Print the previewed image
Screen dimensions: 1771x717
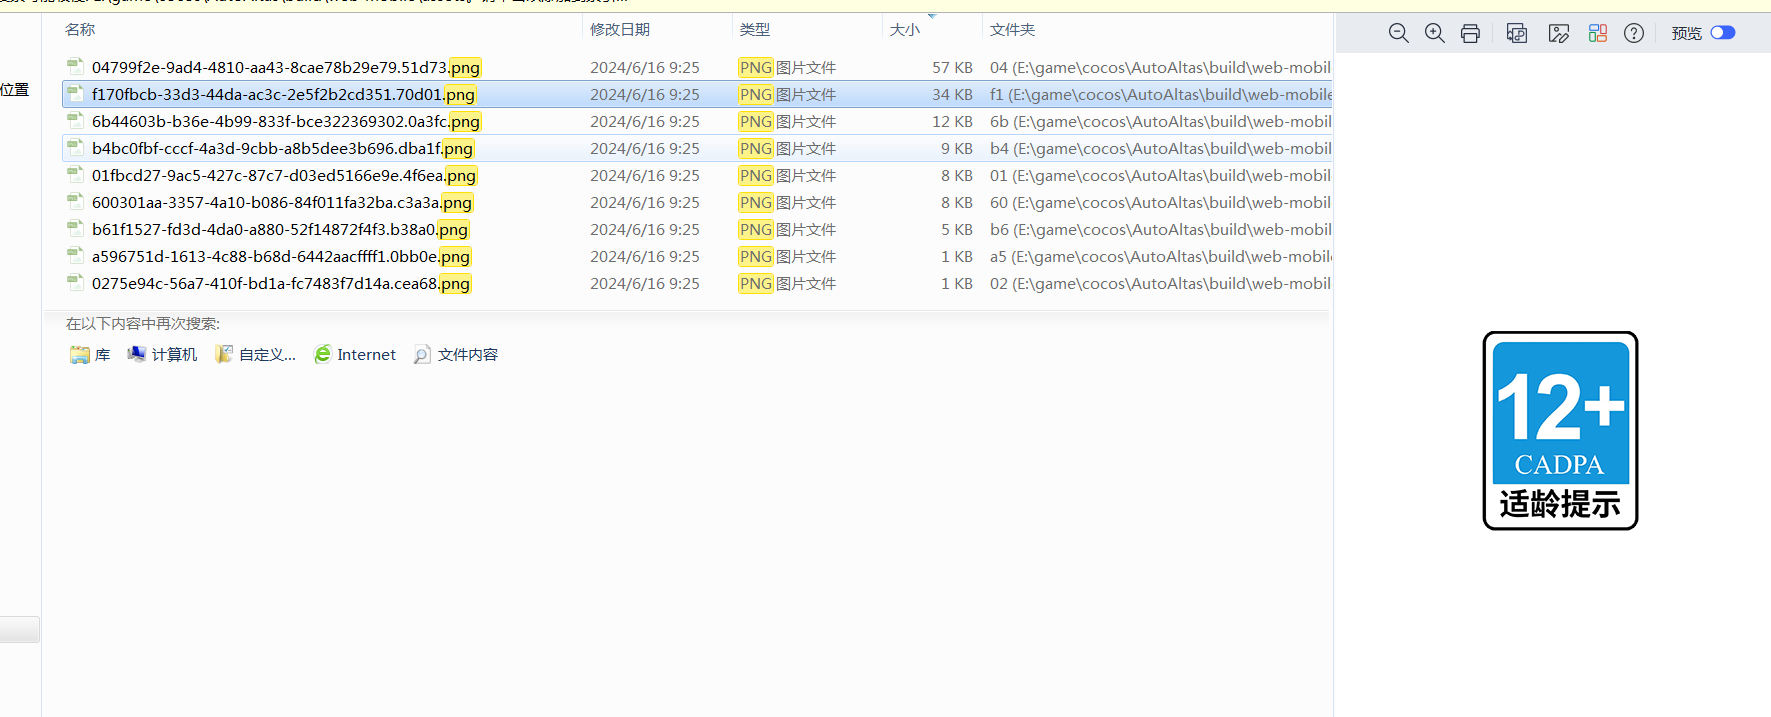pyautogui.click(x=1470, y=33)
